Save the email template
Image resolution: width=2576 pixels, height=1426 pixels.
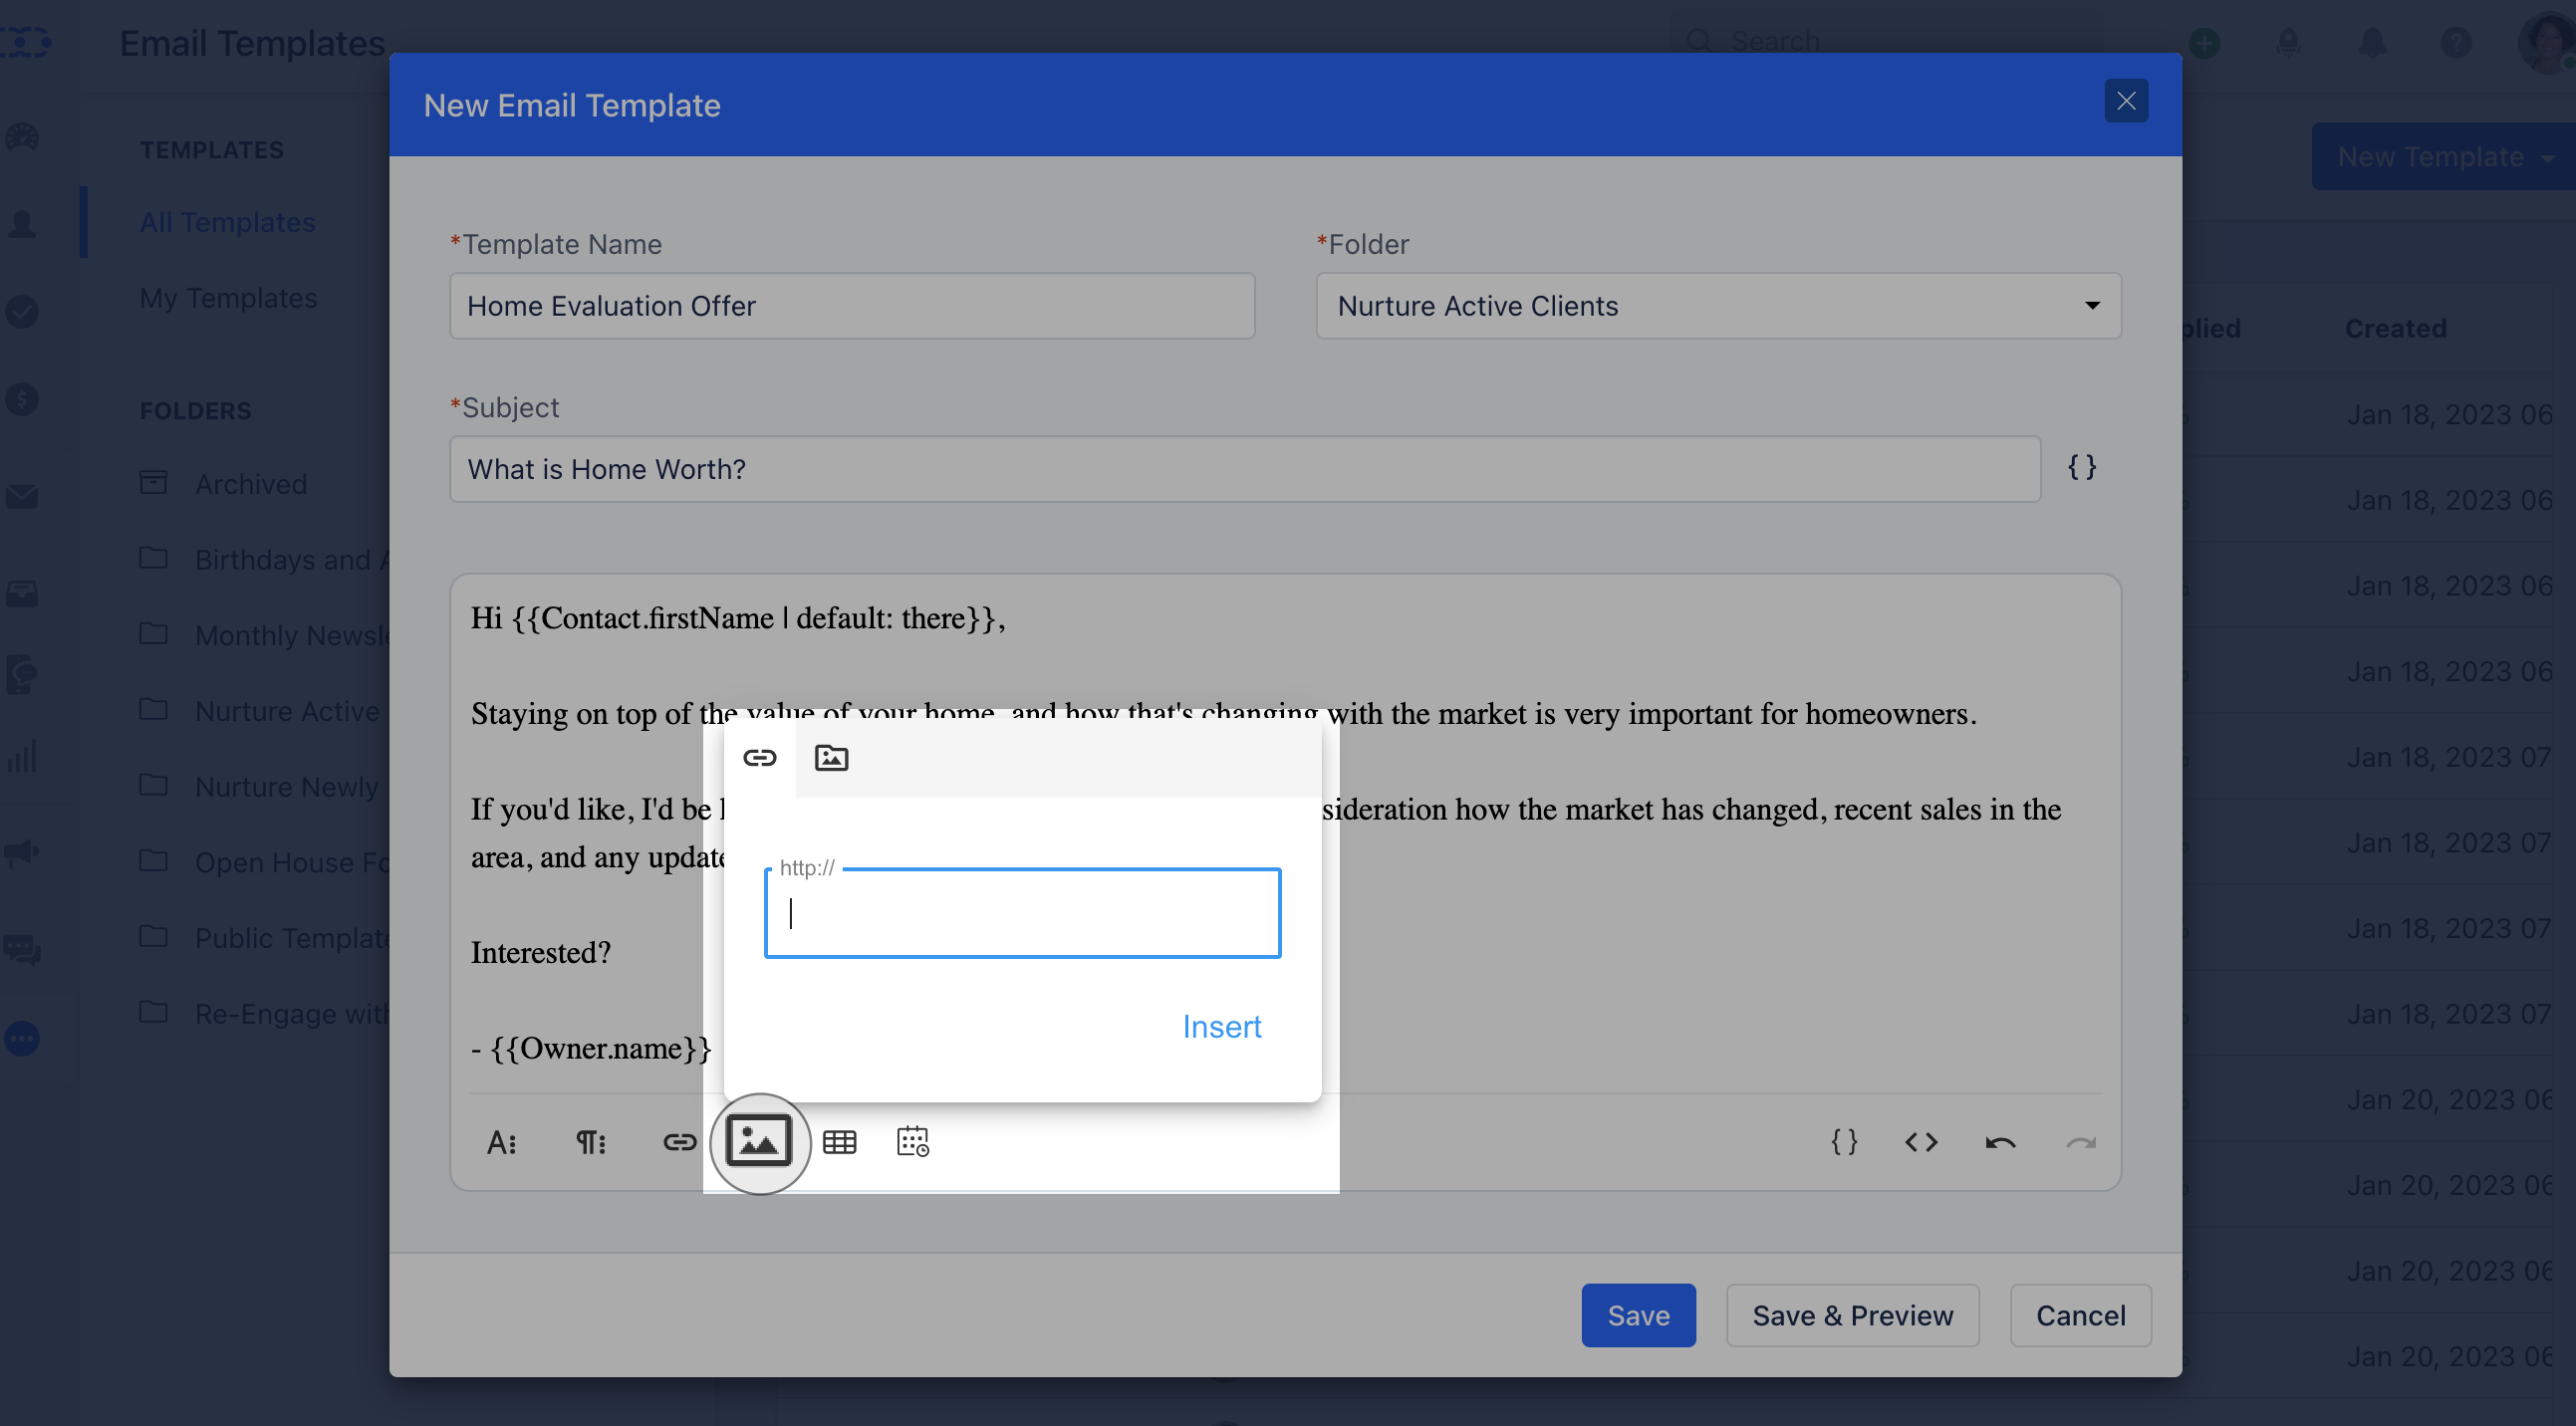click(1638, 1315)
